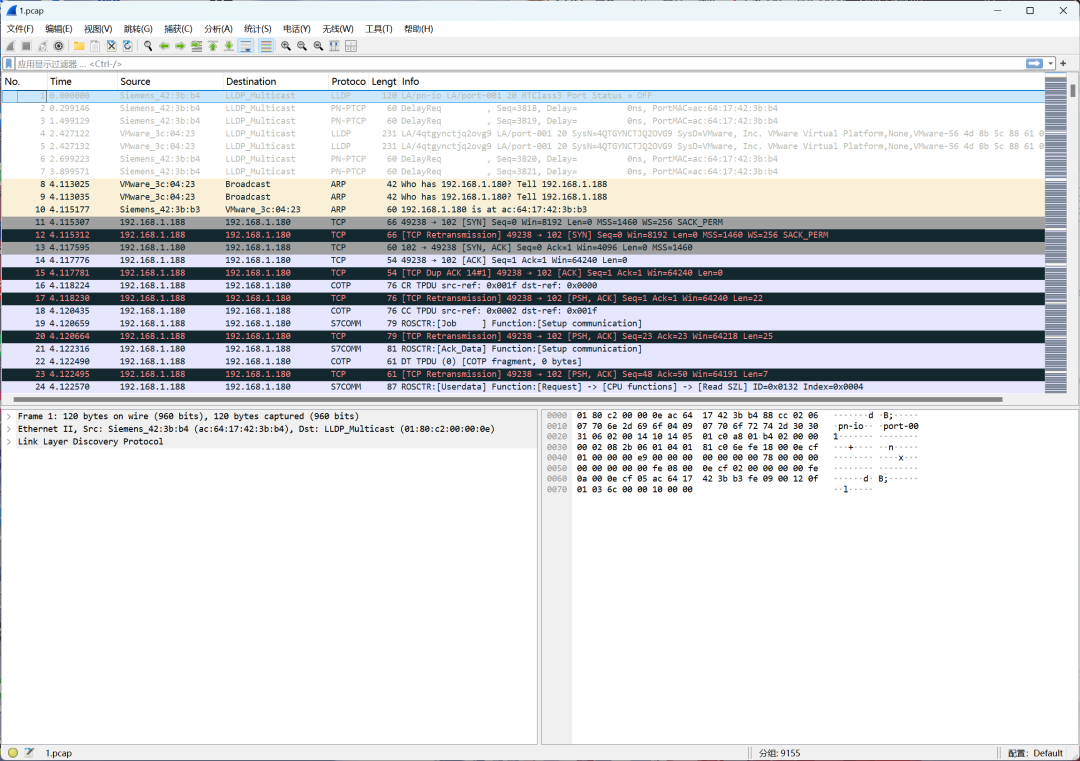Viewport: 1080px width, 761px height.
Task: Reset text size to normal icon
Action: pyautogui.click(x=318, y=46)
